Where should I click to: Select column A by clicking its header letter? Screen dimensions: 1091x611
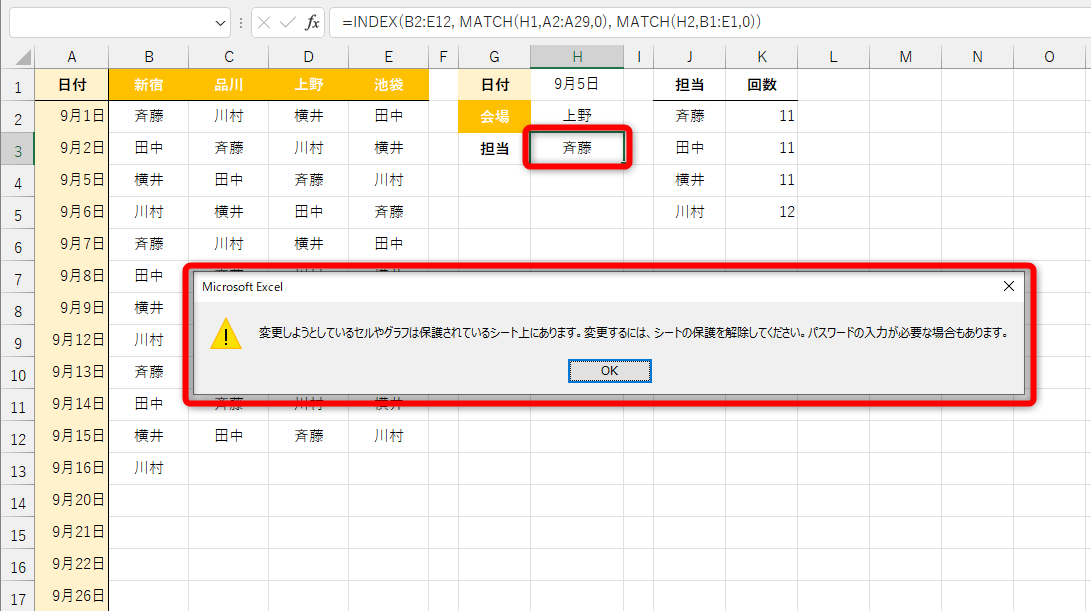(71, 56)
